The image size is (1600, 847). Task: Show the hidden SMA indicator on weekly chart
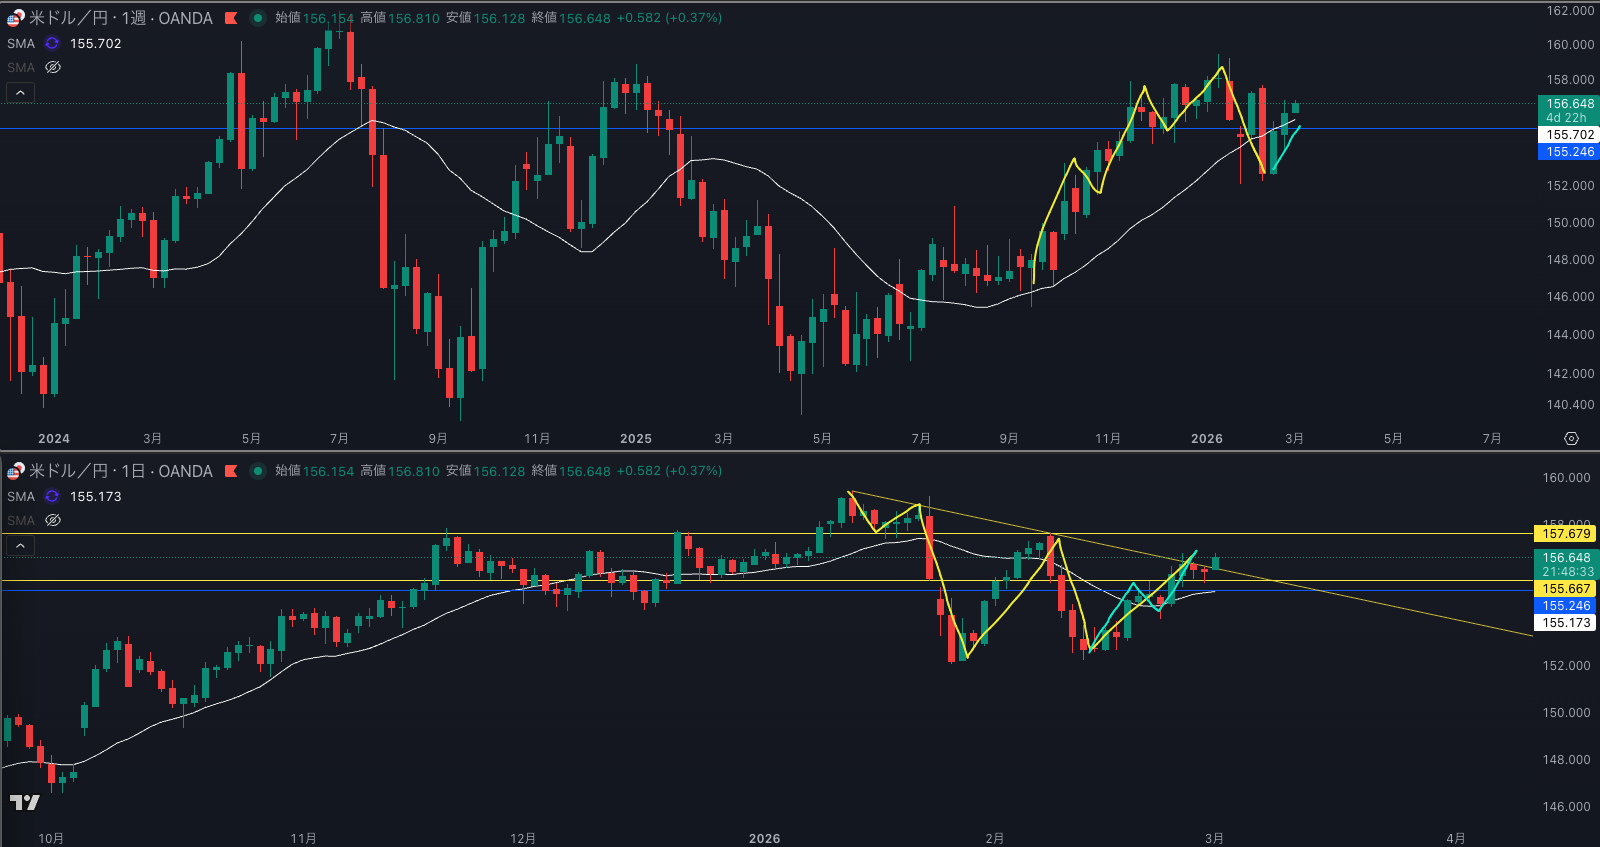click(x=53, y=68)
